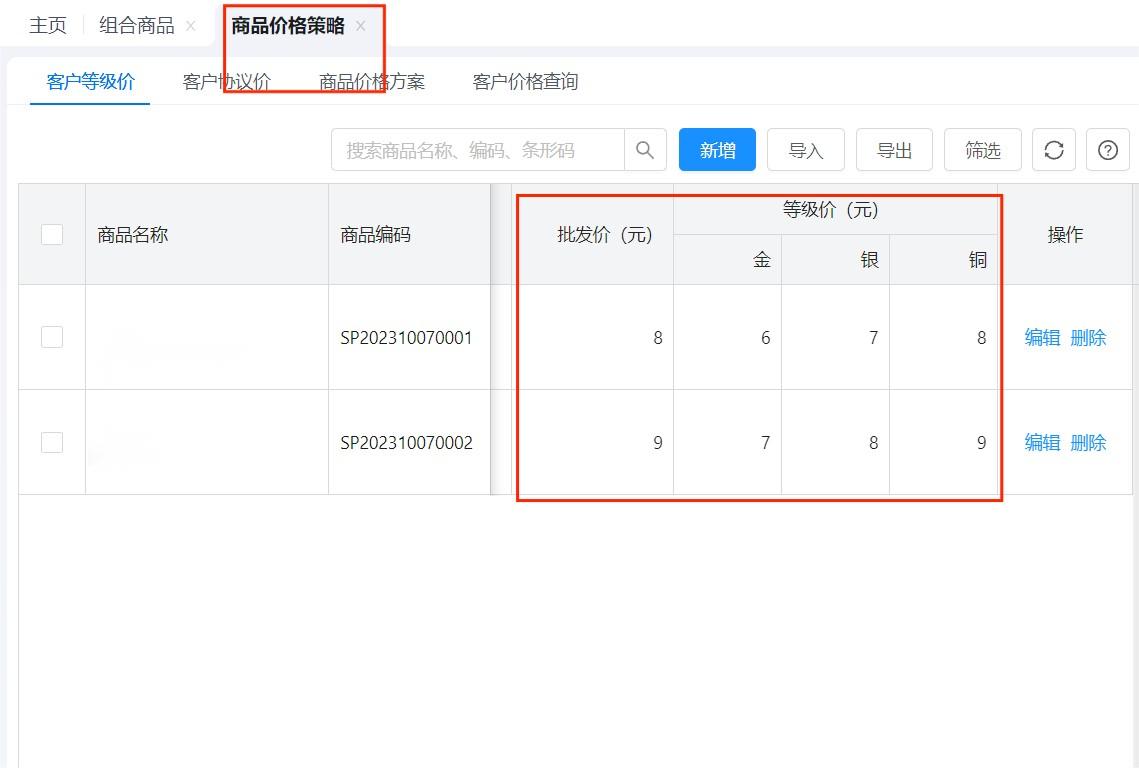Open the help question mark icon
1139x768 pixels.
point(1107,149)
